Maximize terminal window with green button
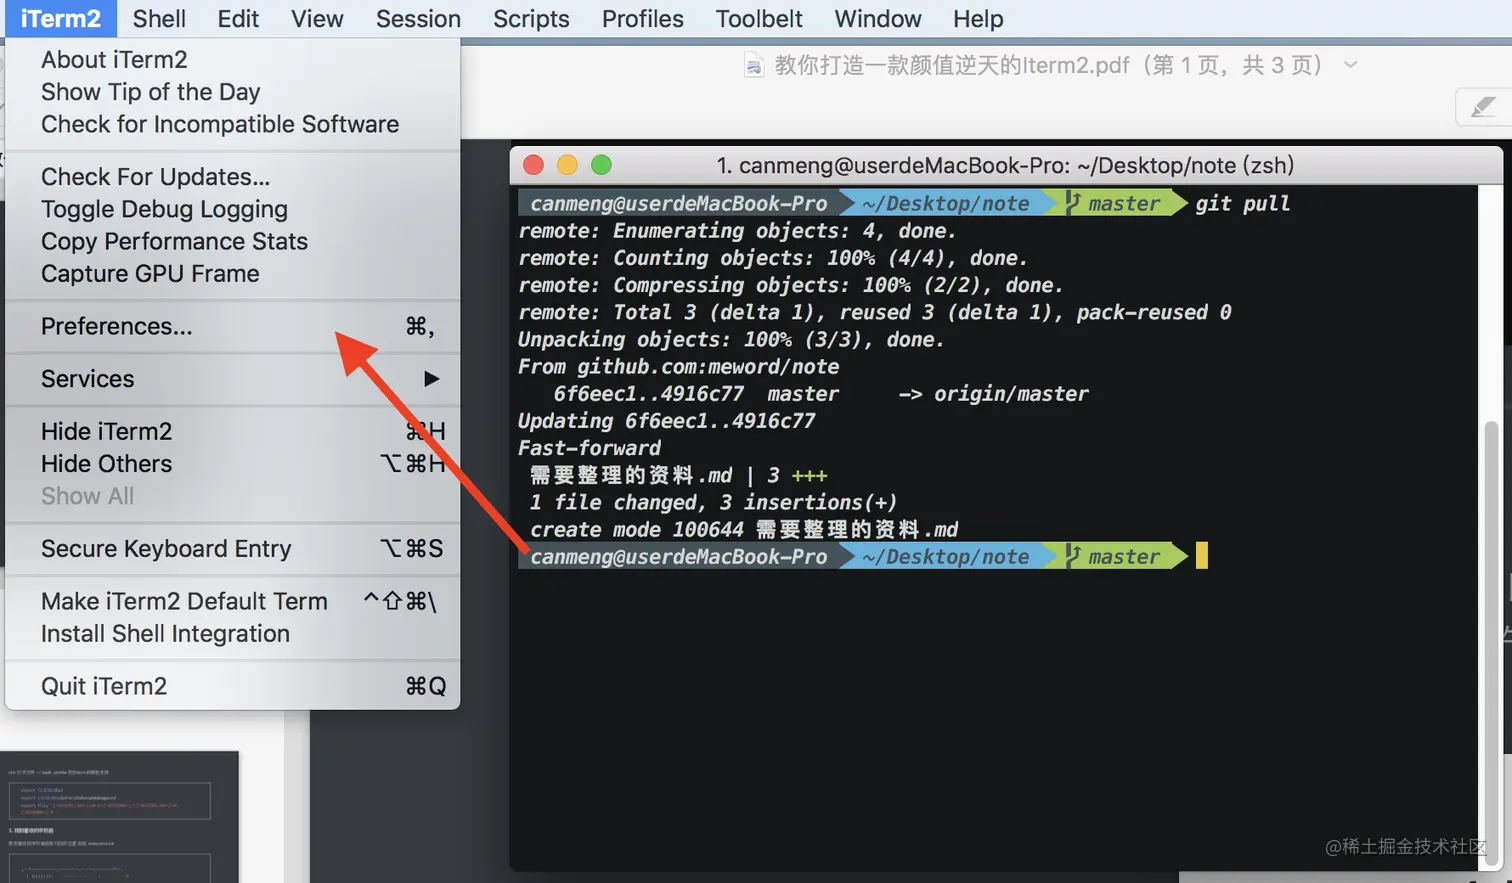Screen dimensions: 1512x883 tap(601, 165)
